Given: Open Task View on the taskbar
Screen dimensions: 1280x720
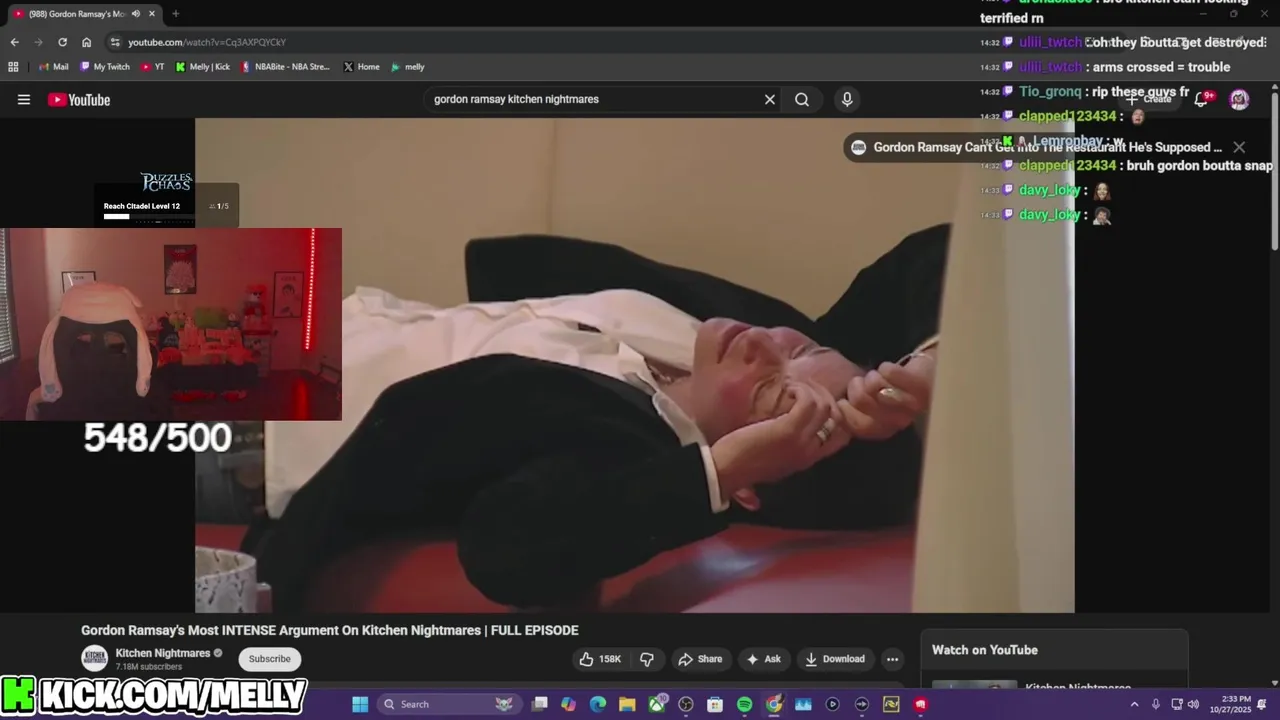Looking at the screenshot, I should coord(540,704).
